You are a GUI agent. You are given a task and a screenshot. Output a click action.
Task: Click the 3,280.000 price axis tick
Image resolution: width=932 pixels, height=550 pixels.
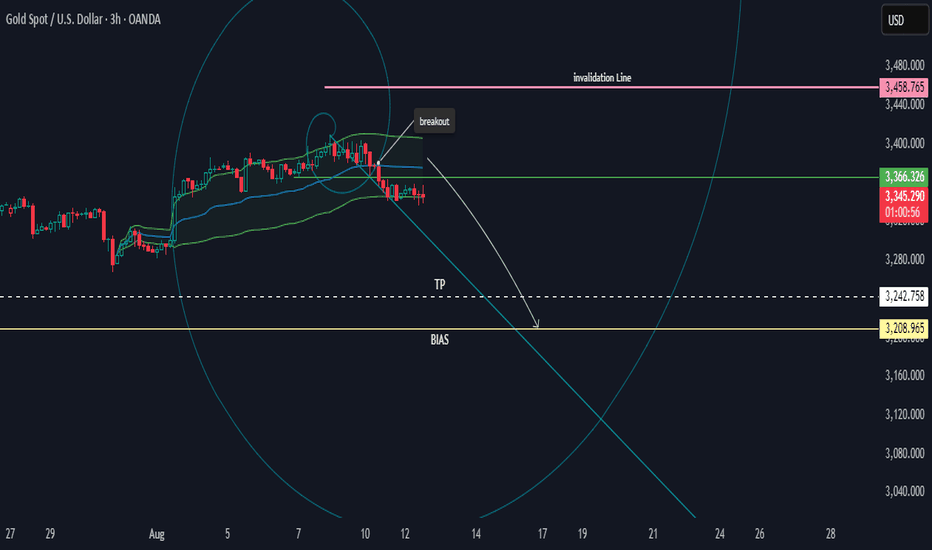(x=905, y=259)
